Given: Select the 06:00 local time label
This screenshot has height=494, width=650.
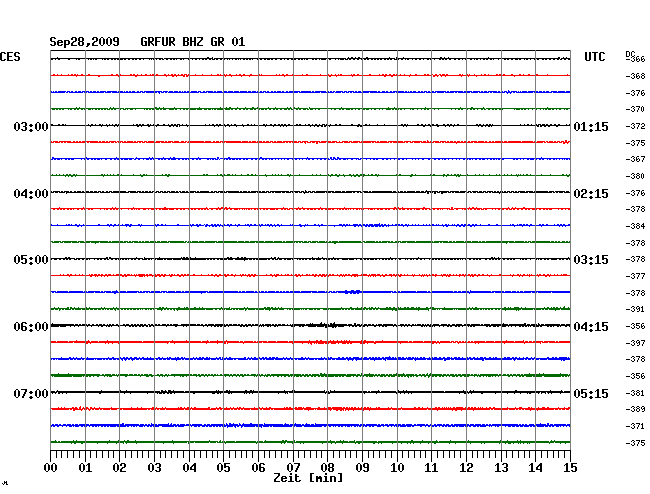Looking at the screenshot, I should point(31,327).
